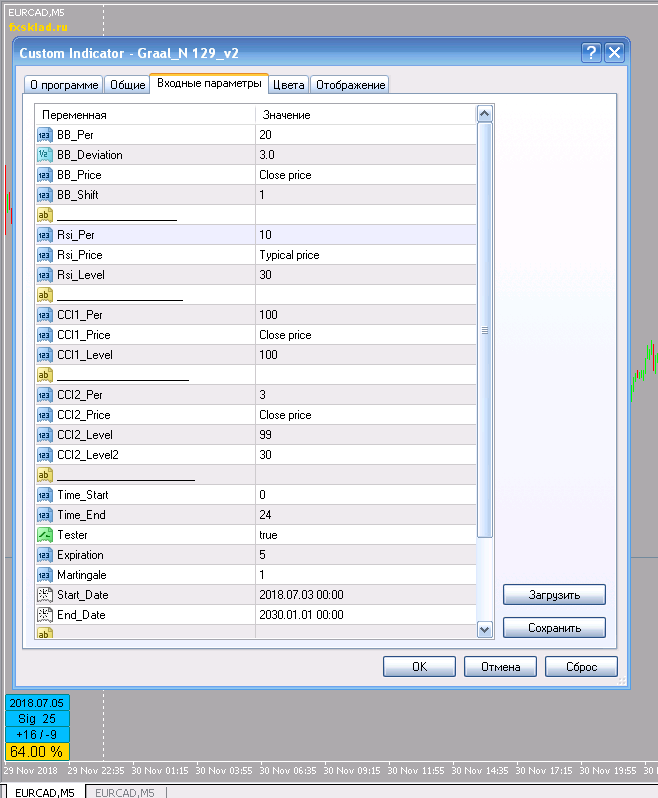The image size is (658, 798).
Task: Open the 'О программе' tab
Action: click(x=64, y=85)
